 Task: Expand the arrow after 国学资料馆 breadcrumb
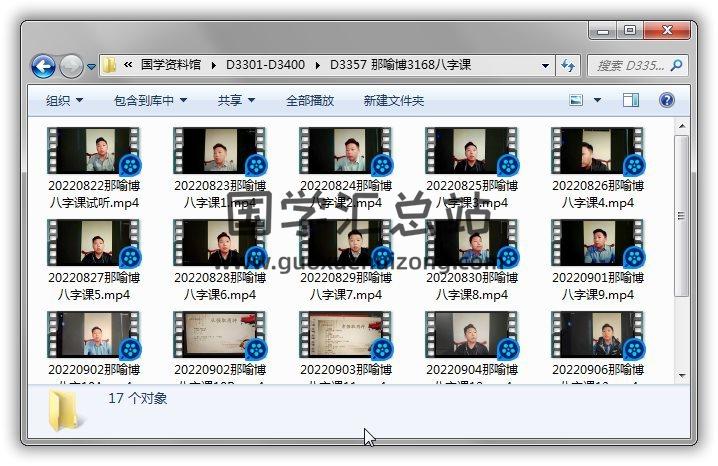click(x=213, y=65)
